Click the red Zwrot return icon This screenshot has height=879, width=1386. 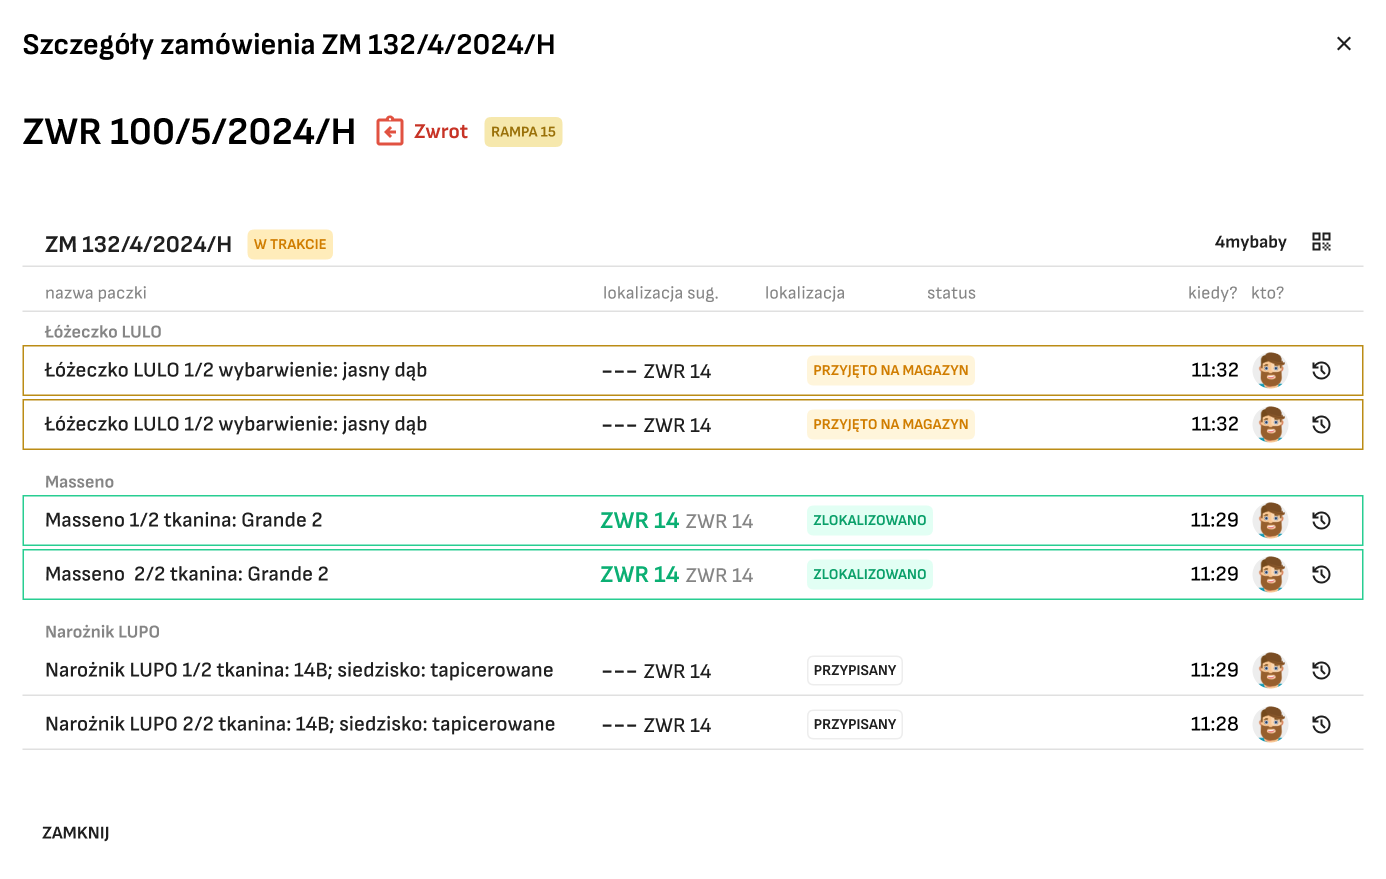click(390, 131)
